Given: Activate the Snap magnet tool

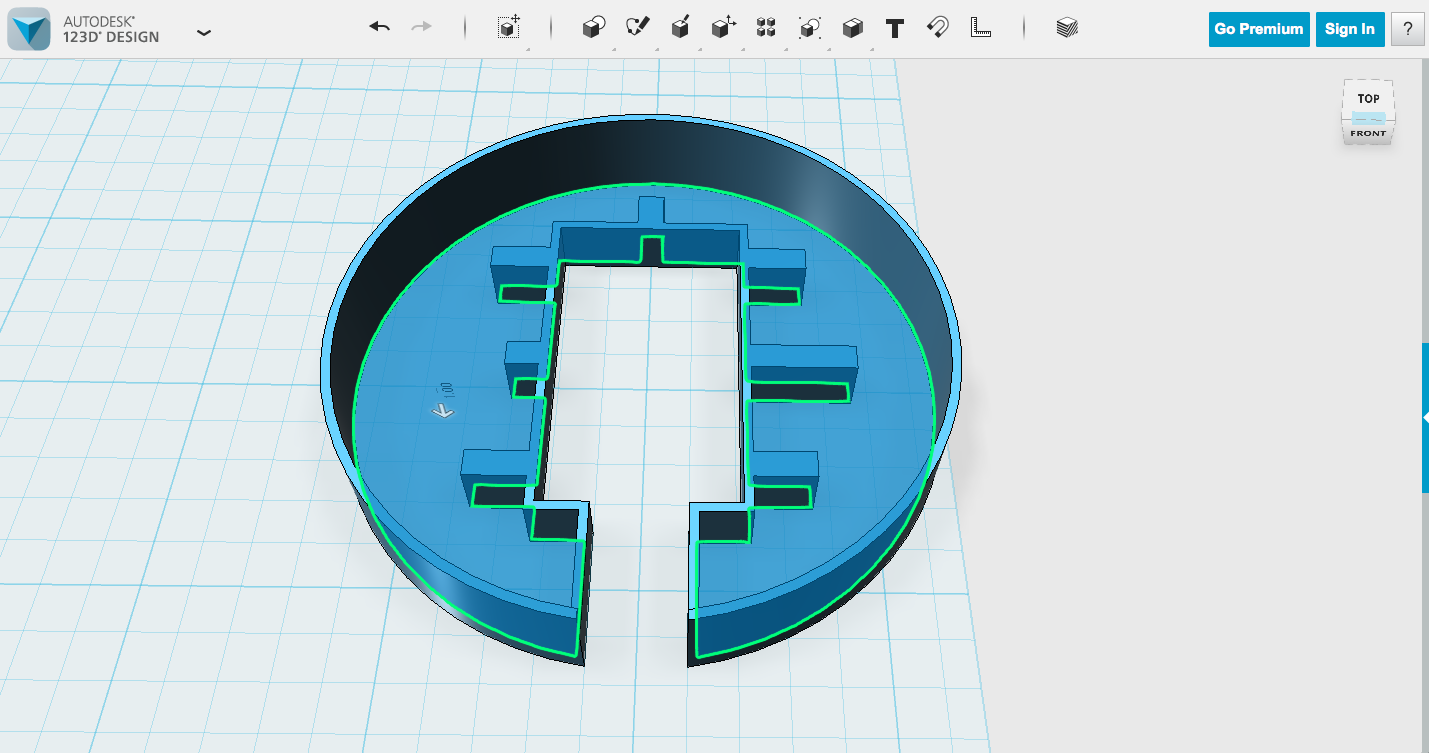Looking at the screenshot, I should point(938,27).
